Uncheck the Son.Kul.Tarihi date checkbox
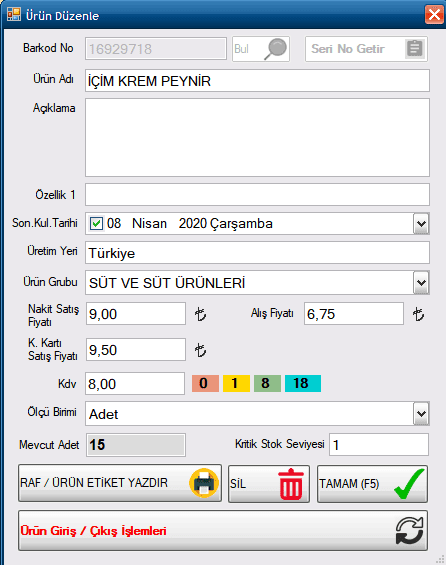 click(96, 223)
